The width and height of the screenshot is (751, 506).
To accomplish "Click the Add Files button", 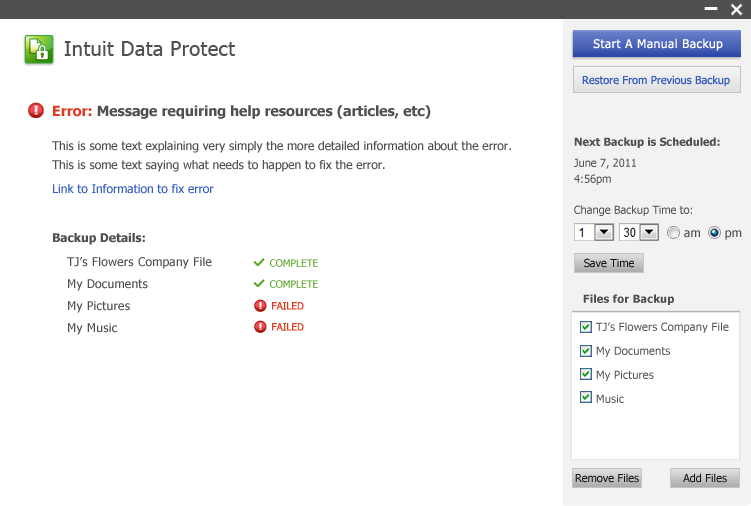I will pyautogui.click(x=705, y=478).
